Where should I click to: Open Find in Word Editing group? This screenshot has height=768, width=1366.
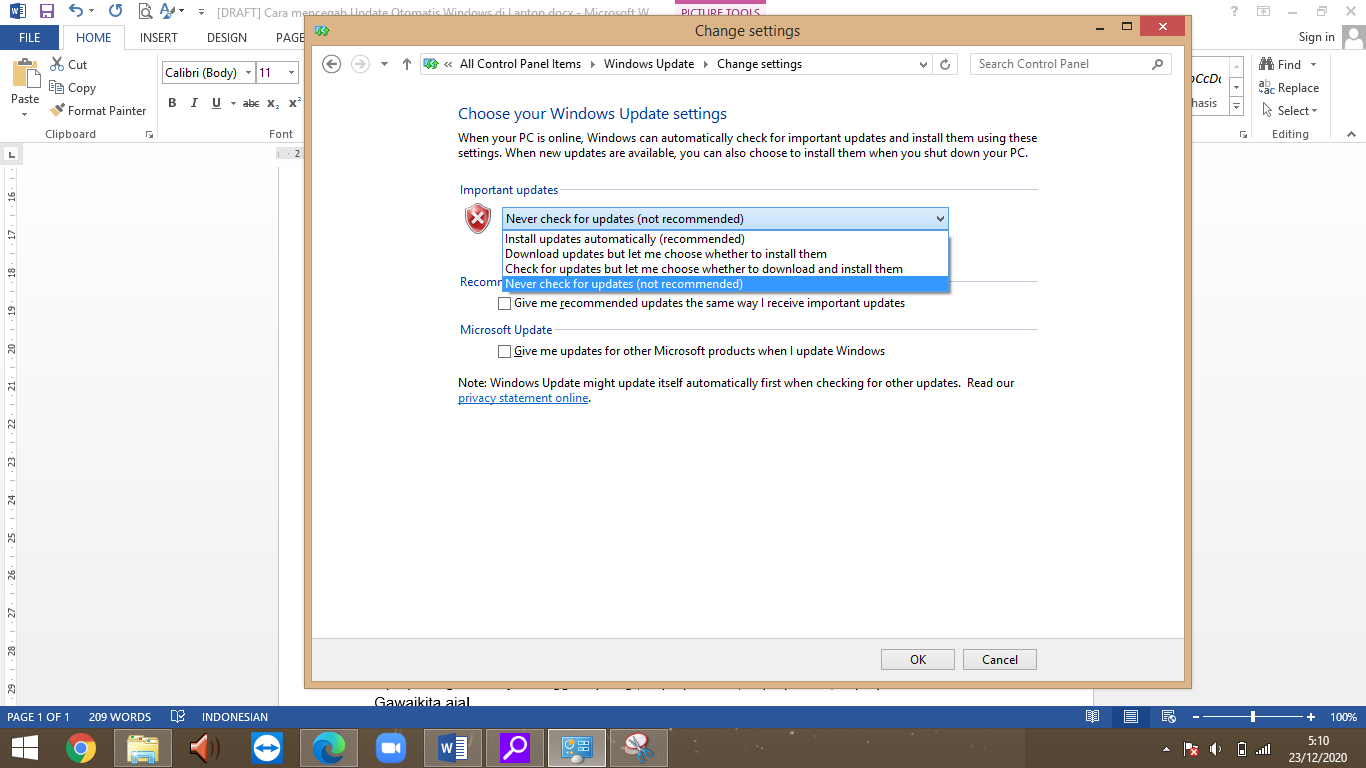[1280, 64]
